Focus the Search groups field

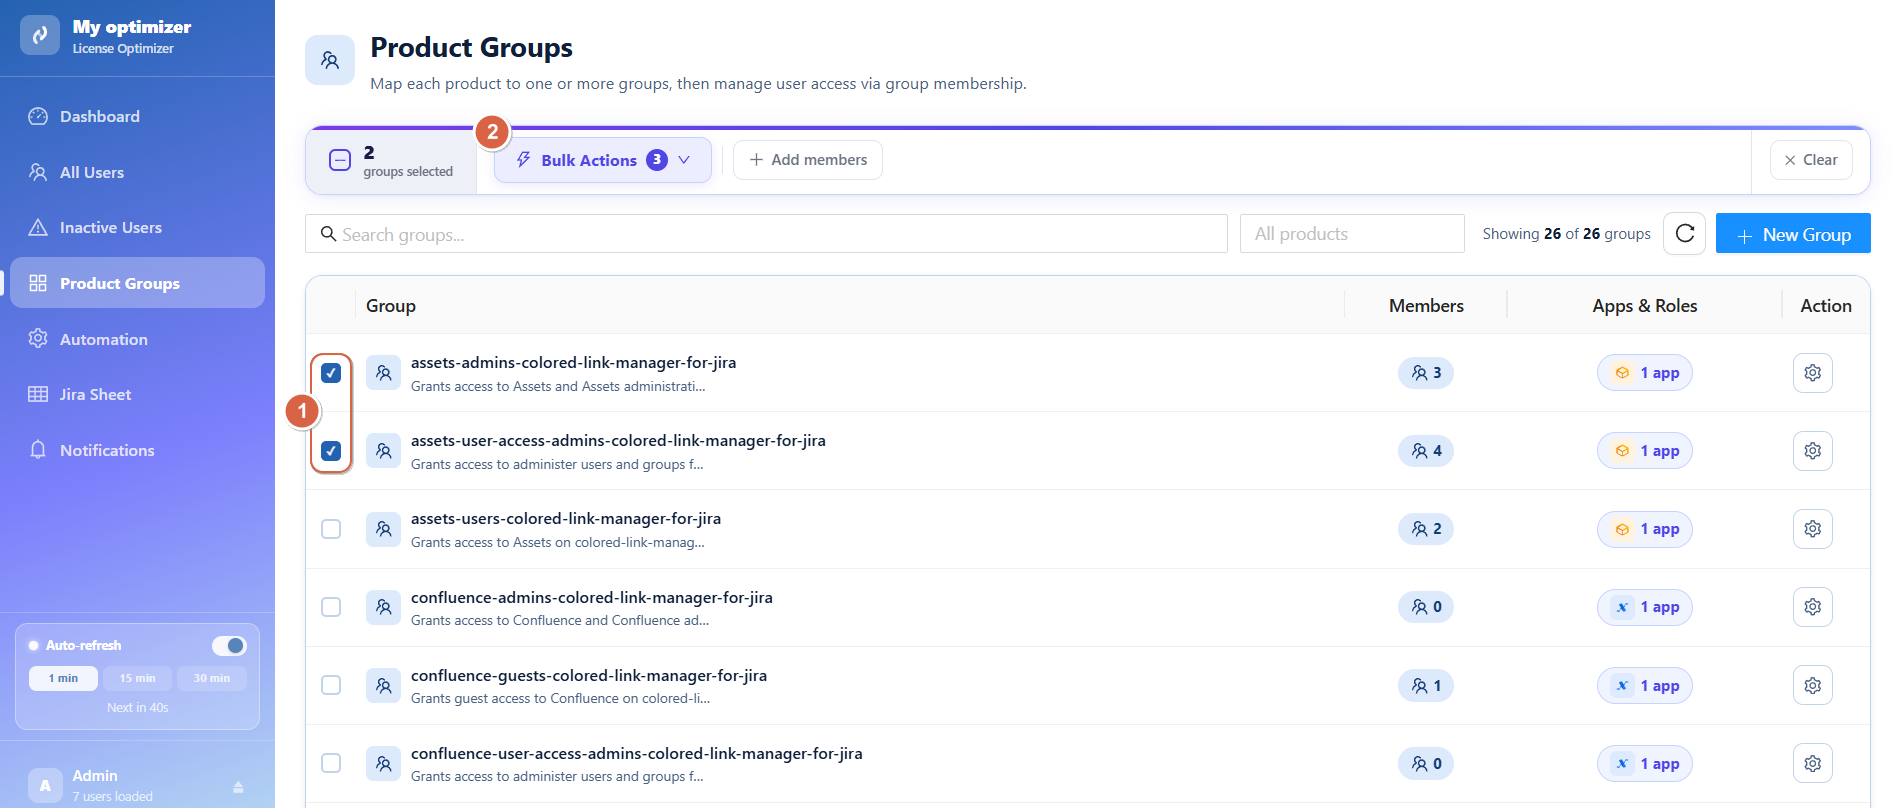point(766,234)
